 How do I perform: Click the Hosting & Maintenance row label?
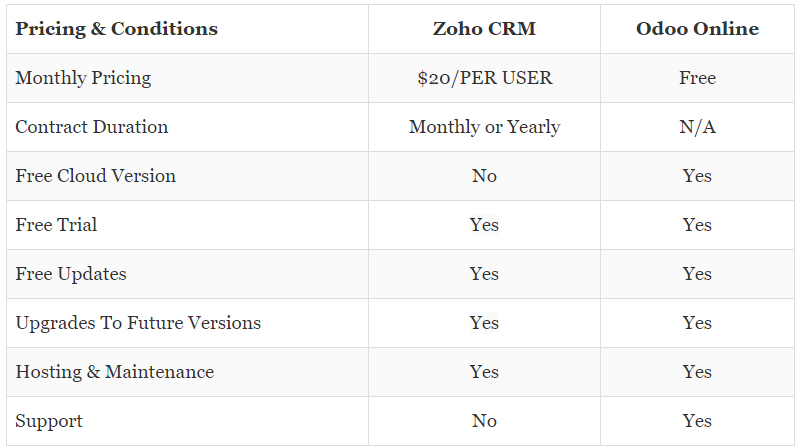tap(115, 372)
